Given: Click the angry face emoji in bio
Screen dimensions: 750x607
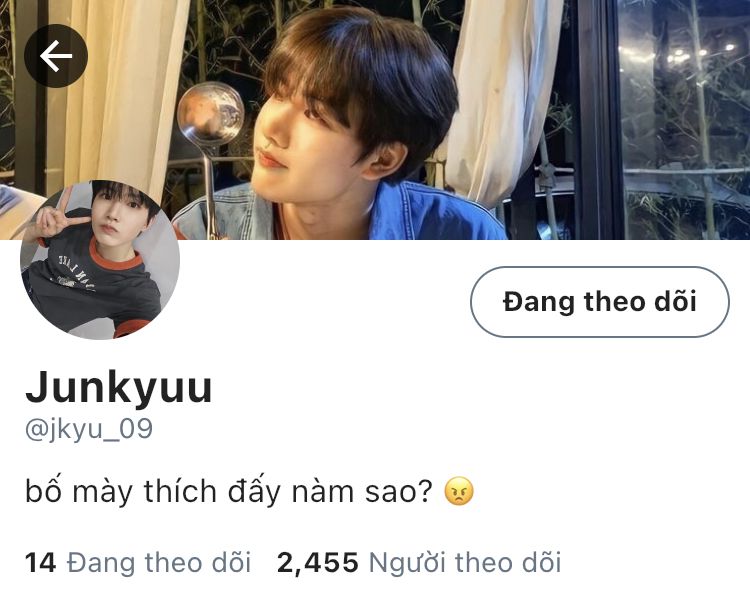Looking at the screenshot, I should pos(459,492).
